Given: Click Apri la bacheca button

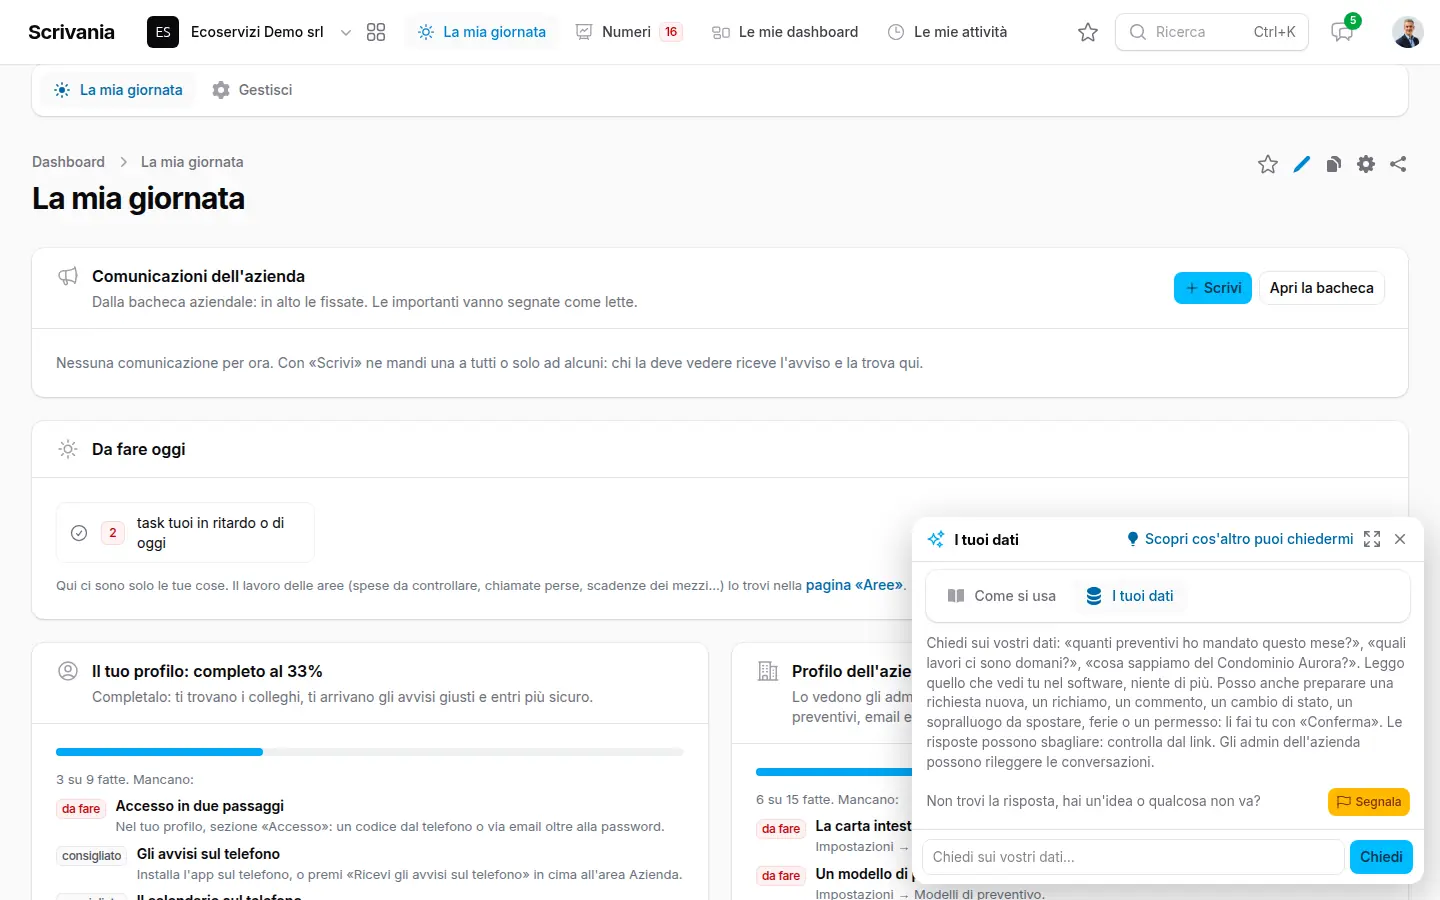Looking at the screenshot, I should (x=1321, y=288).
